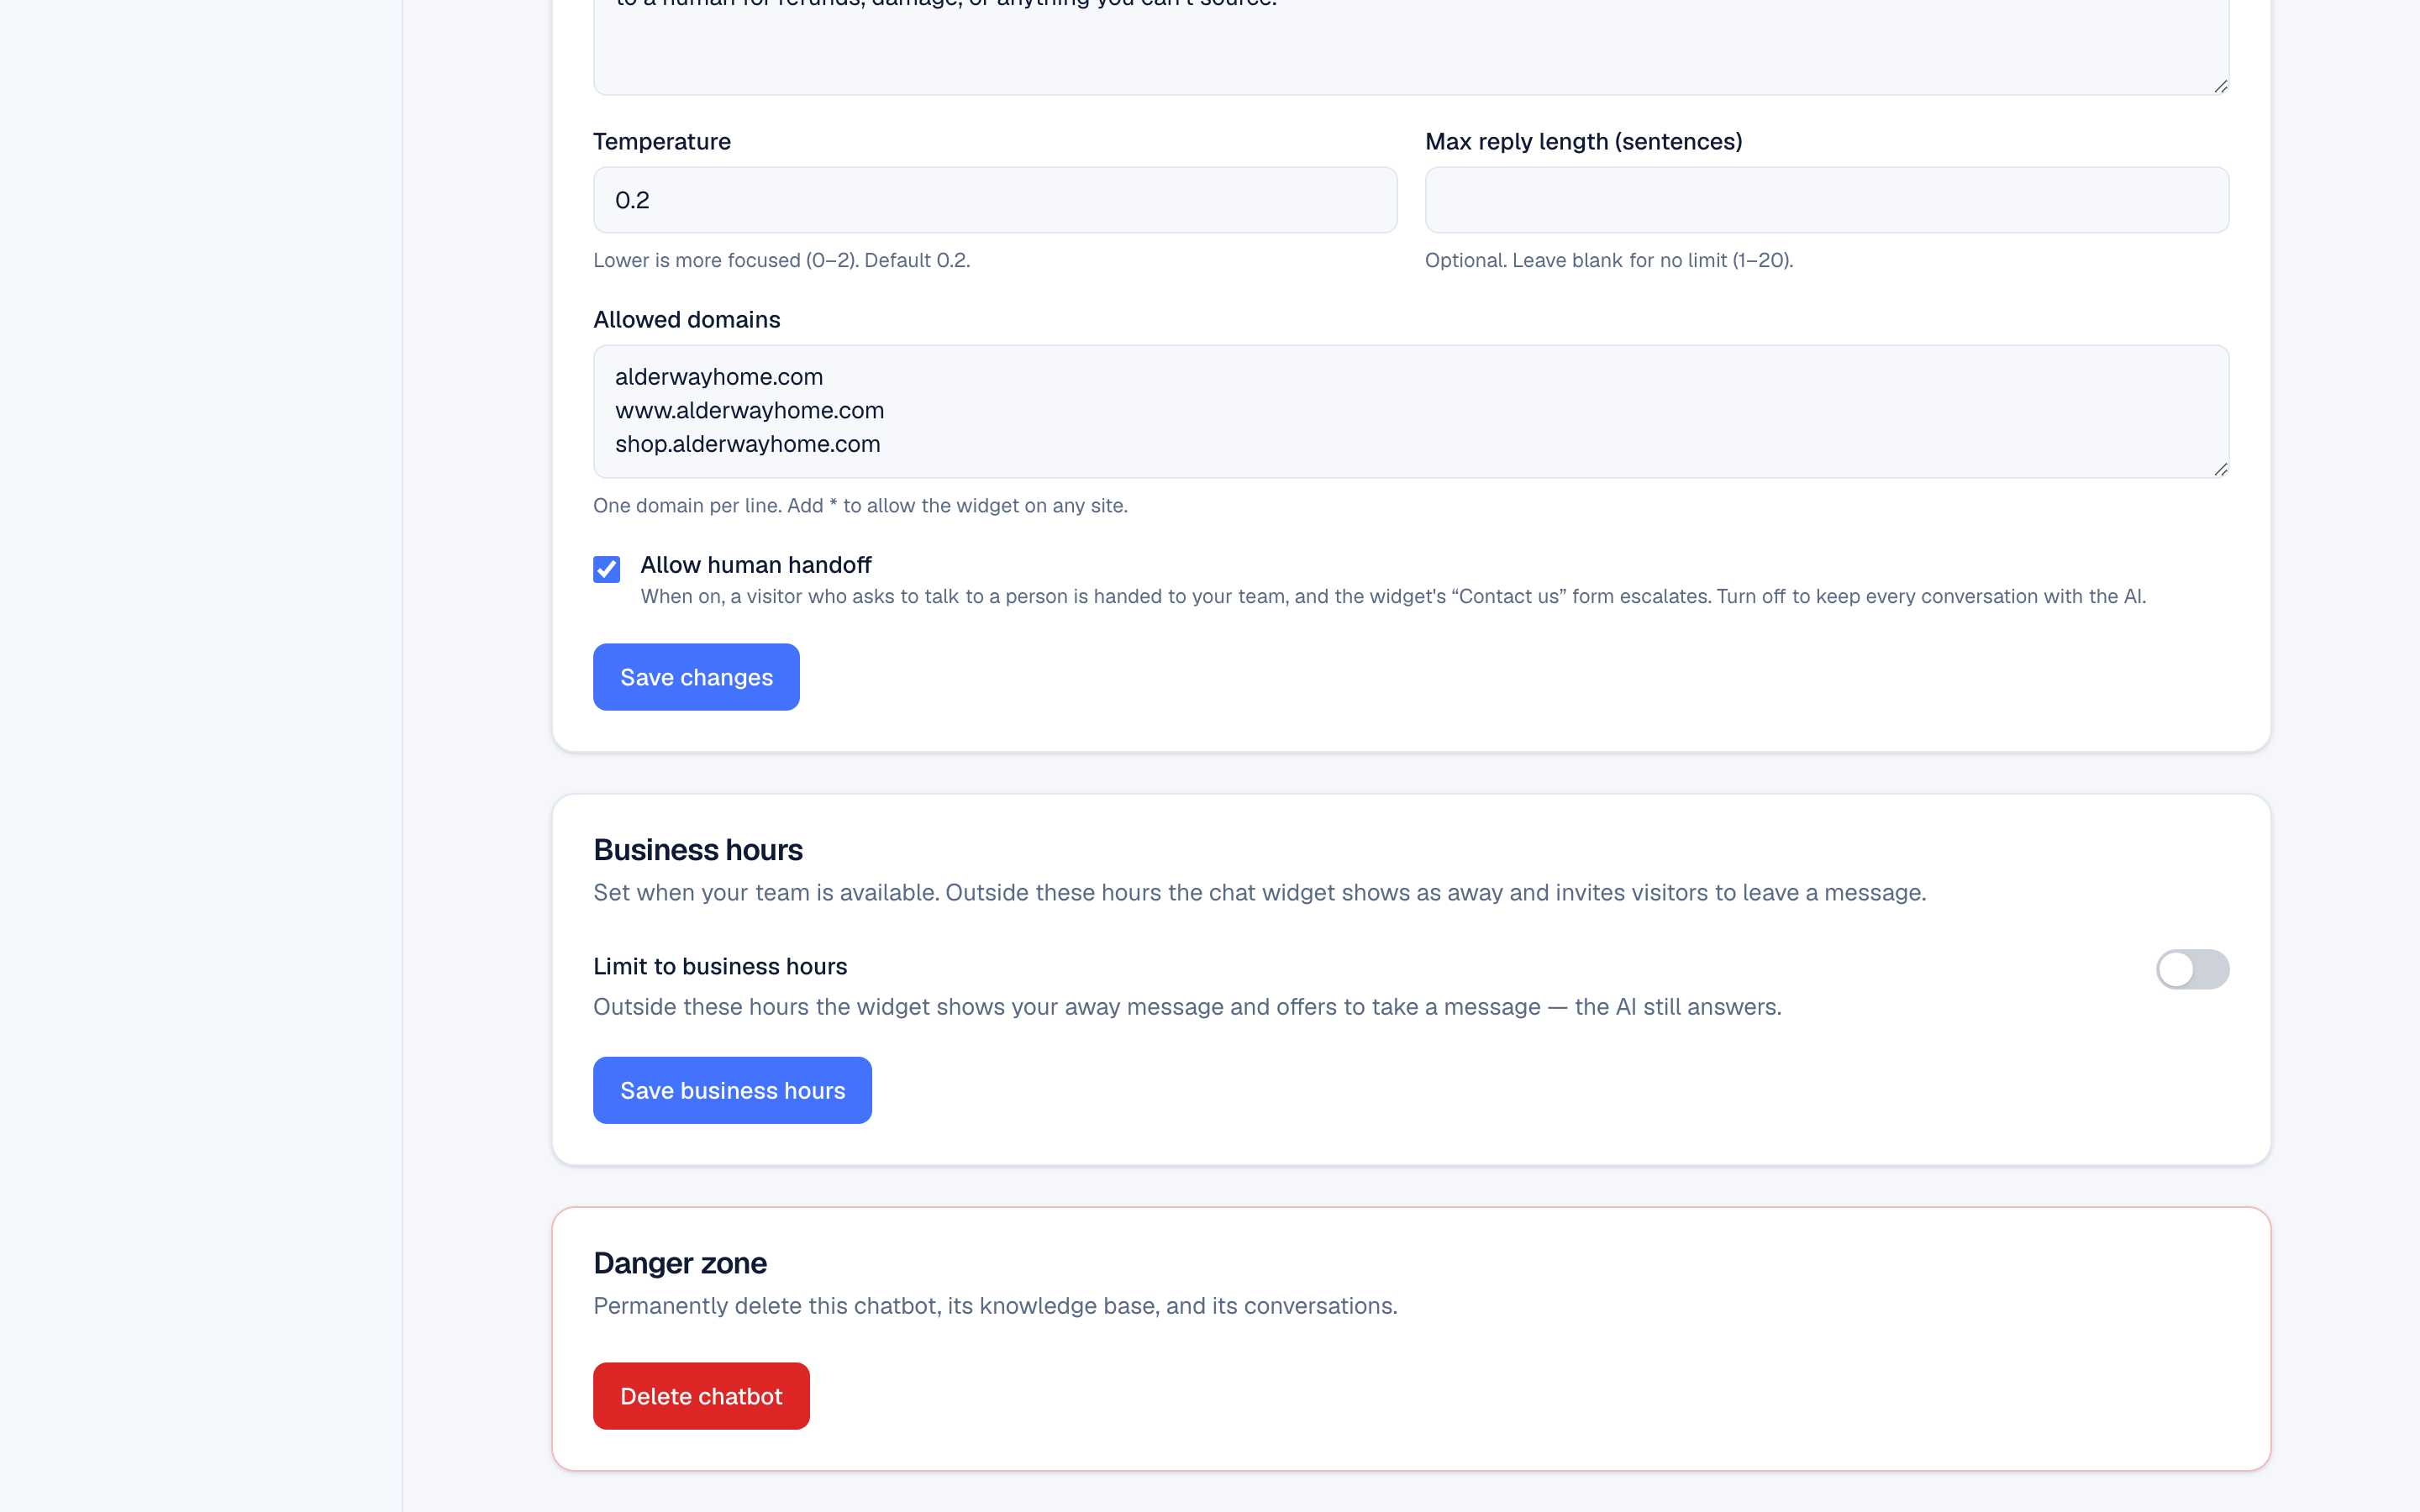Click the Temperature input field
This screenshot has height=1512, width=2420.
[x=995, y=200]
